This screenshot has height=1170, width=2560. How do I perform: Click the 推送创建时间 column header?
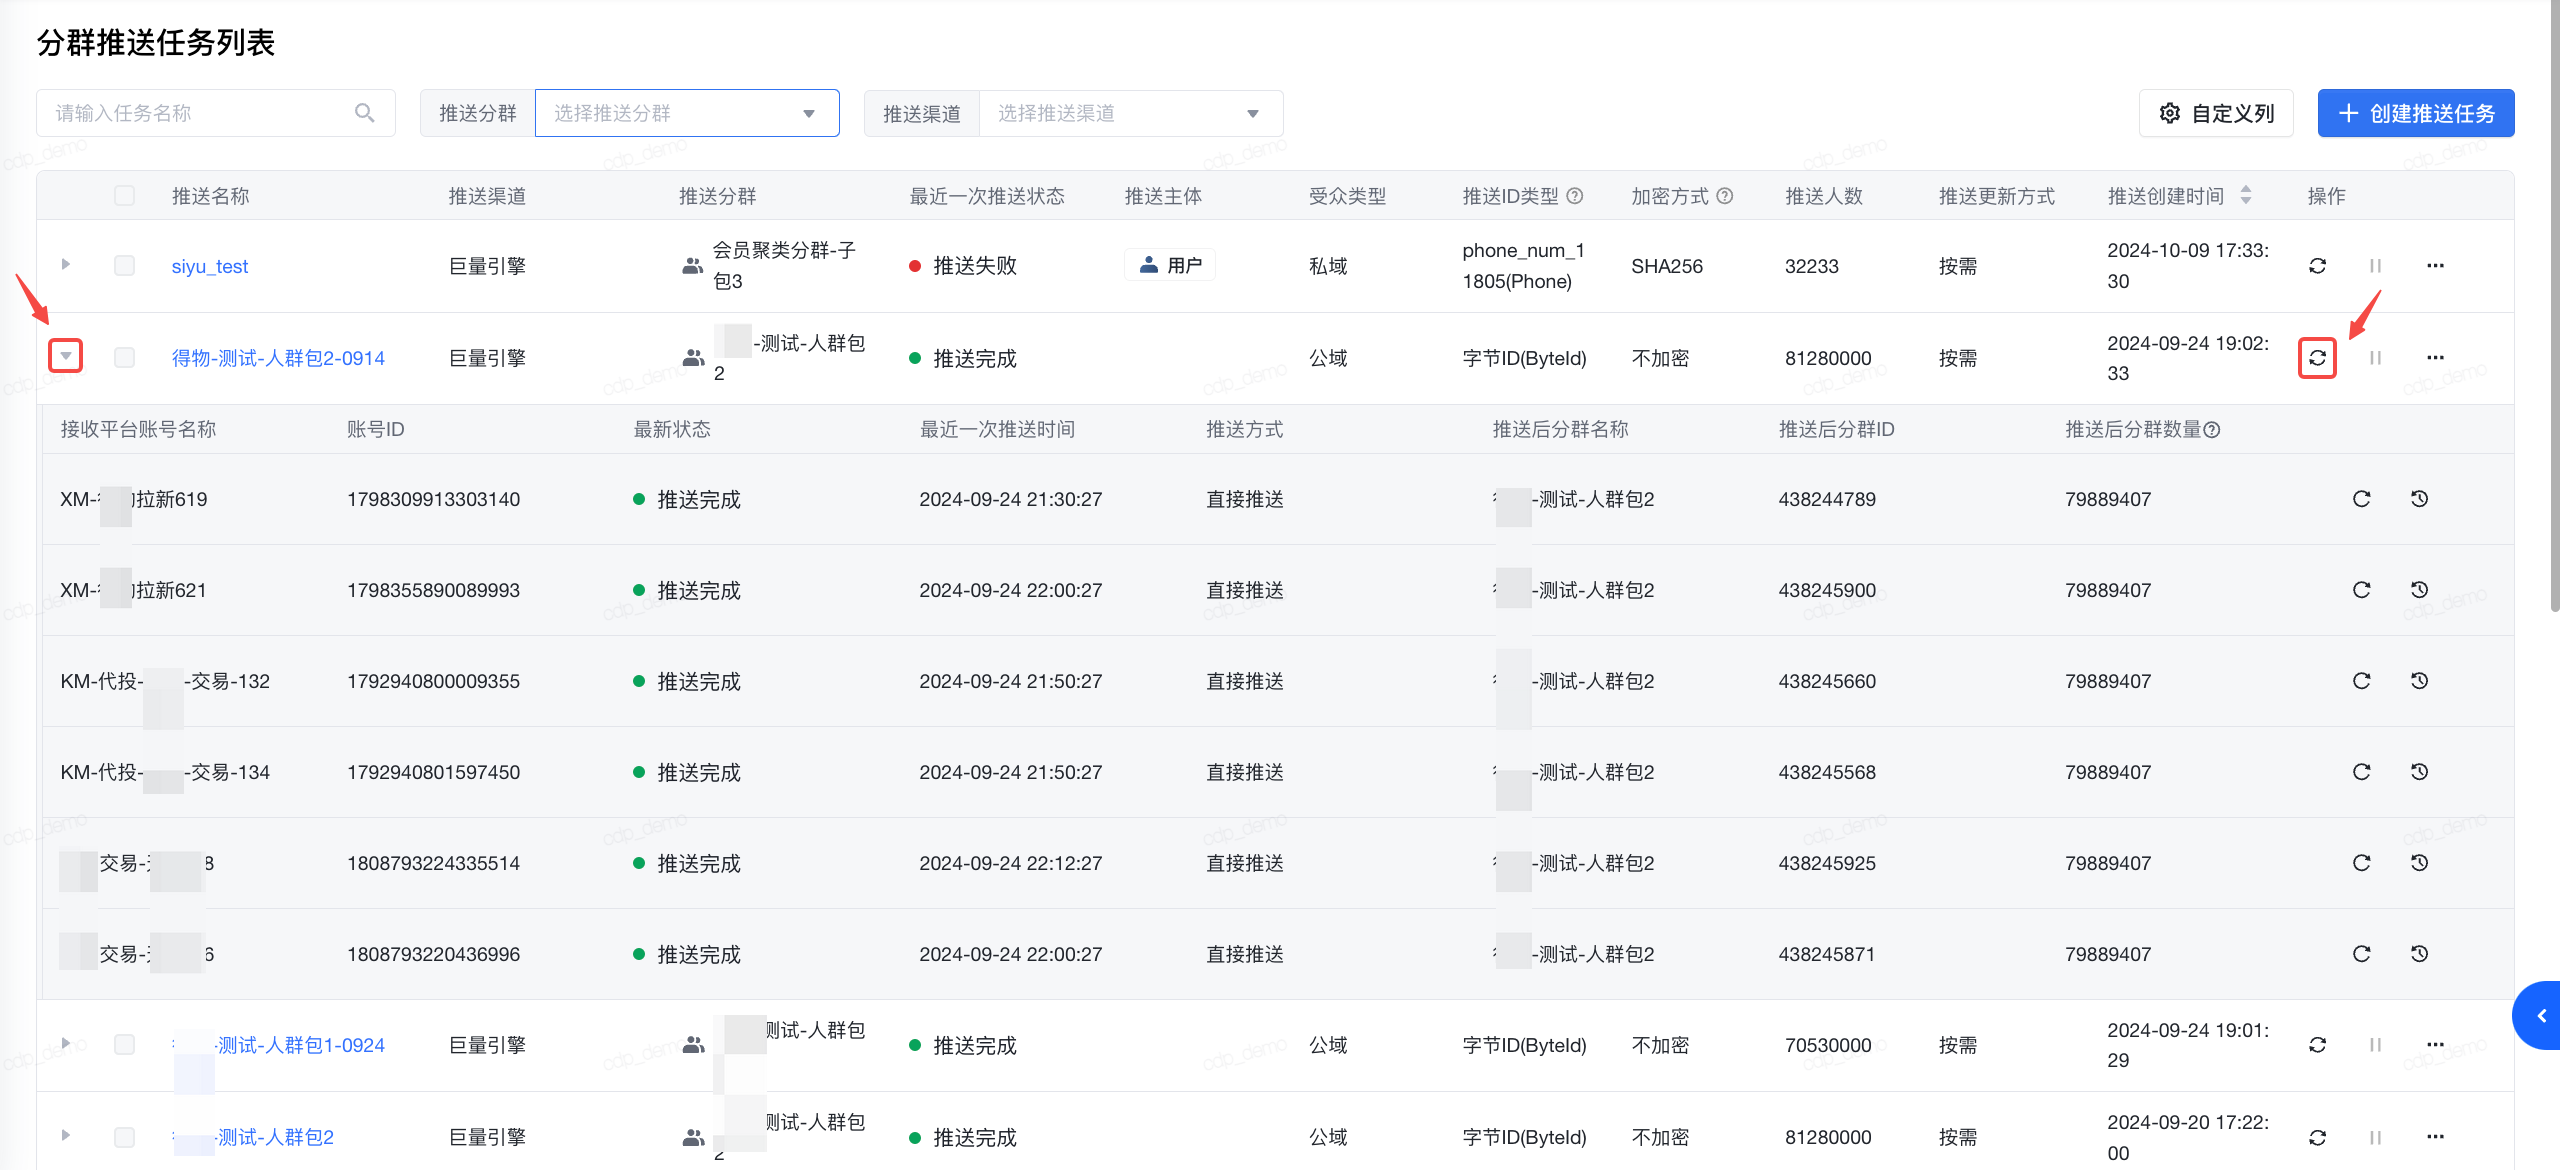pyautogui.click(x=2166, y=196)
